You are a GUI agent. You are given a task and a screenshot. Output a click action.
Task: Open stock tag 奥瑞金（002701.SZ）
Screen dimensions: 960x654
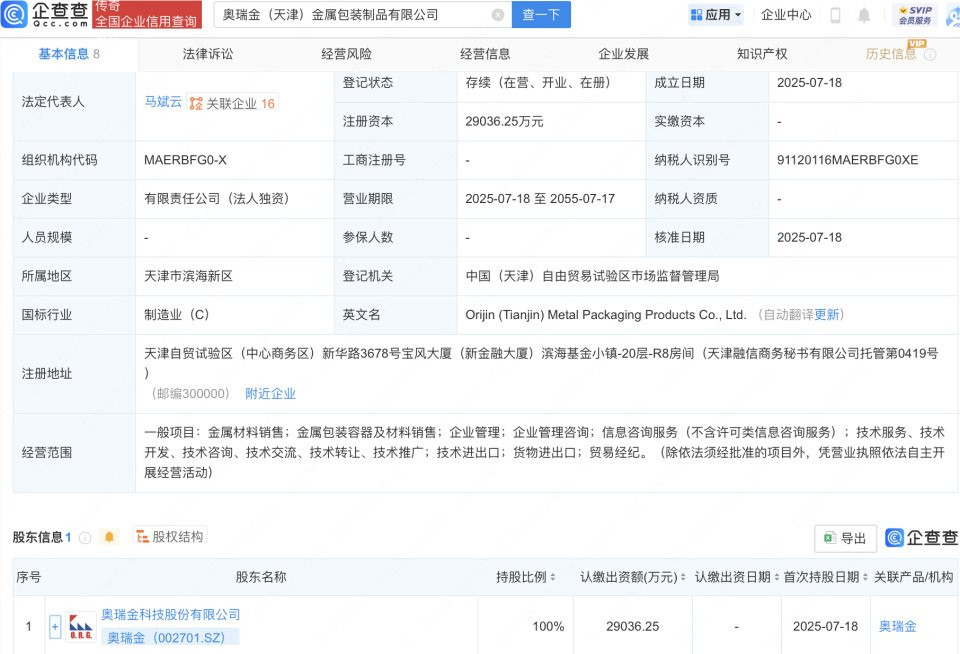[170, 637]
